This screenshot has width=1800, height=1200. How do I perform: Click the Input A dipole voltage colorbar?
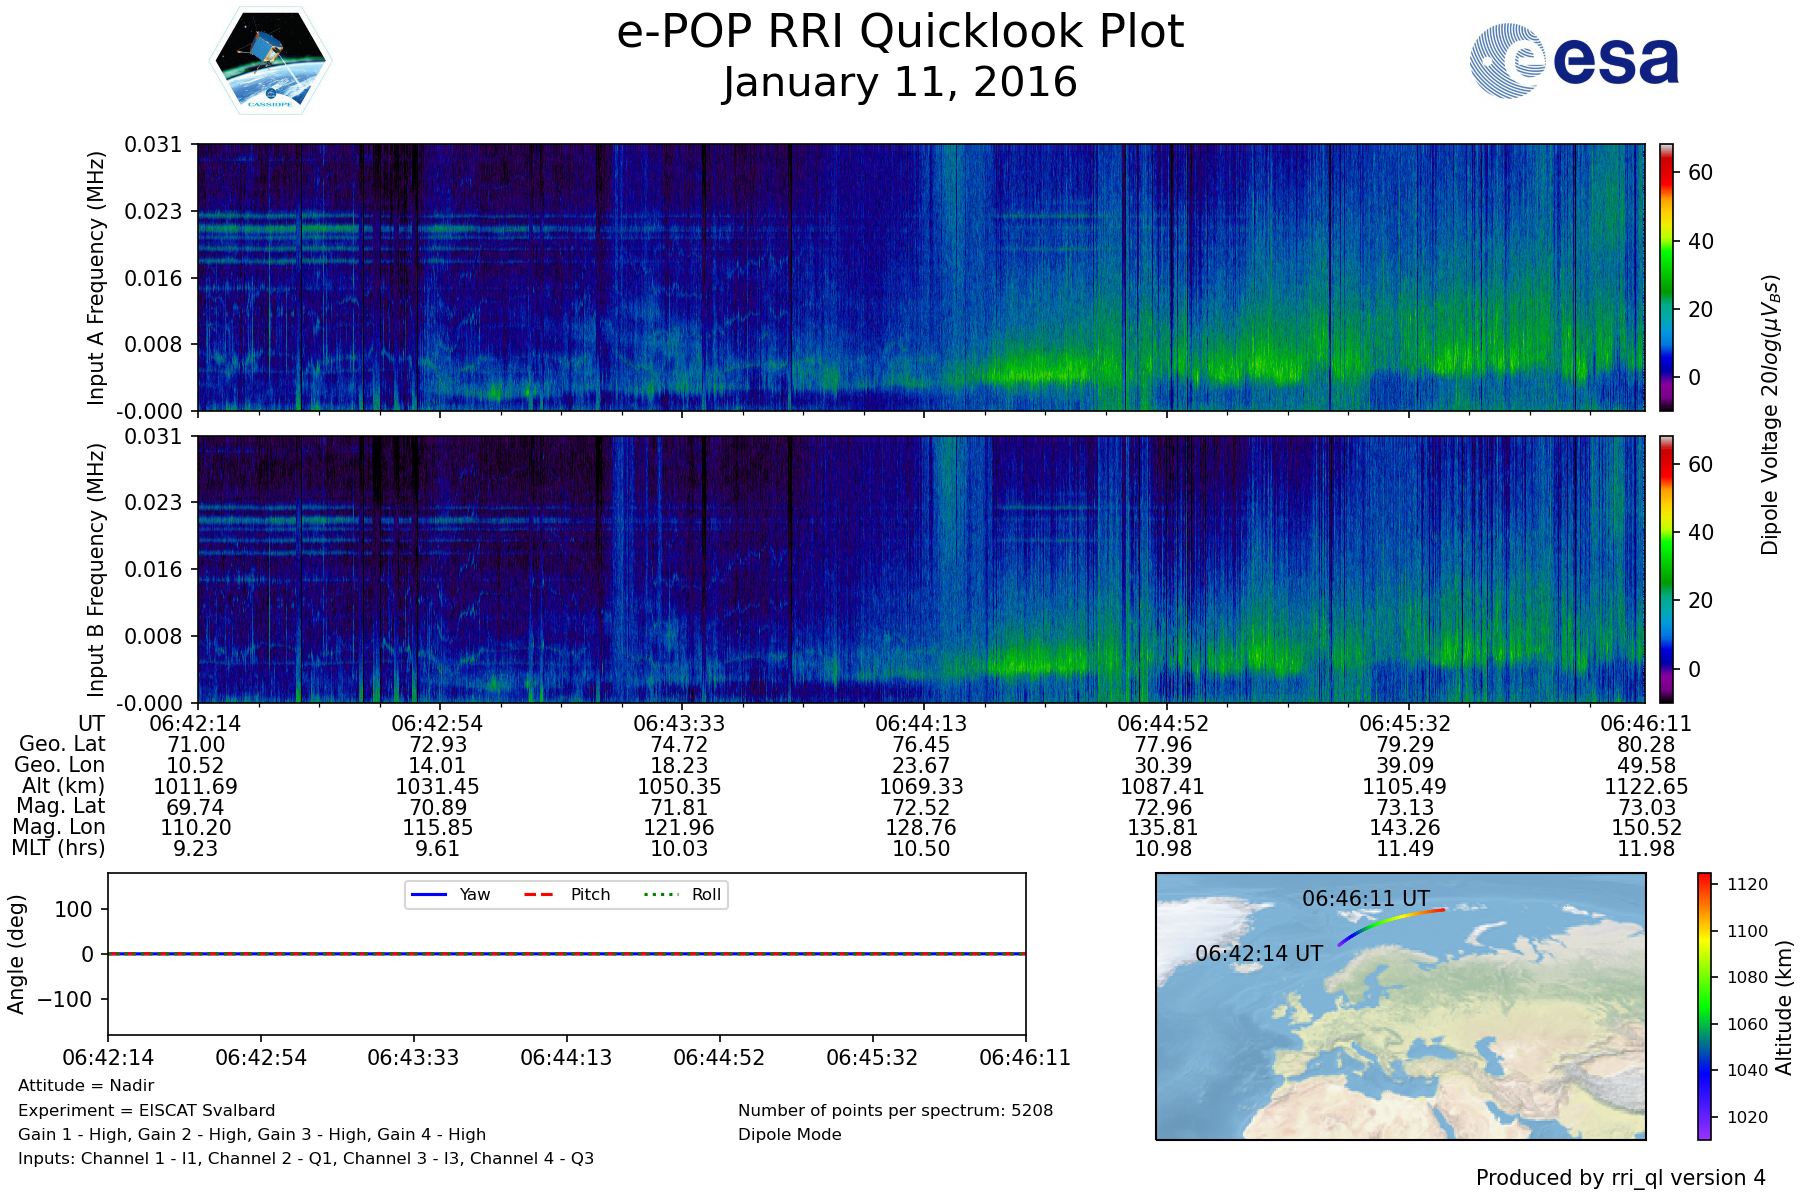(x=1666, y=277)
